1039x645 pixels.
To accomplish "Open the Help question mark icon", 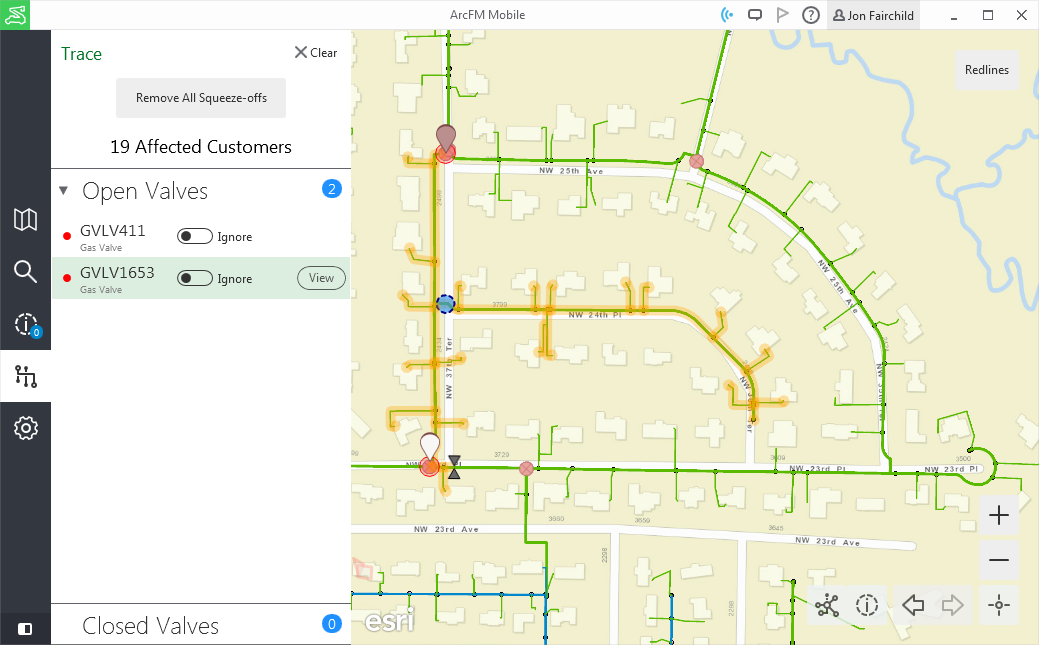I will (810, 15).
